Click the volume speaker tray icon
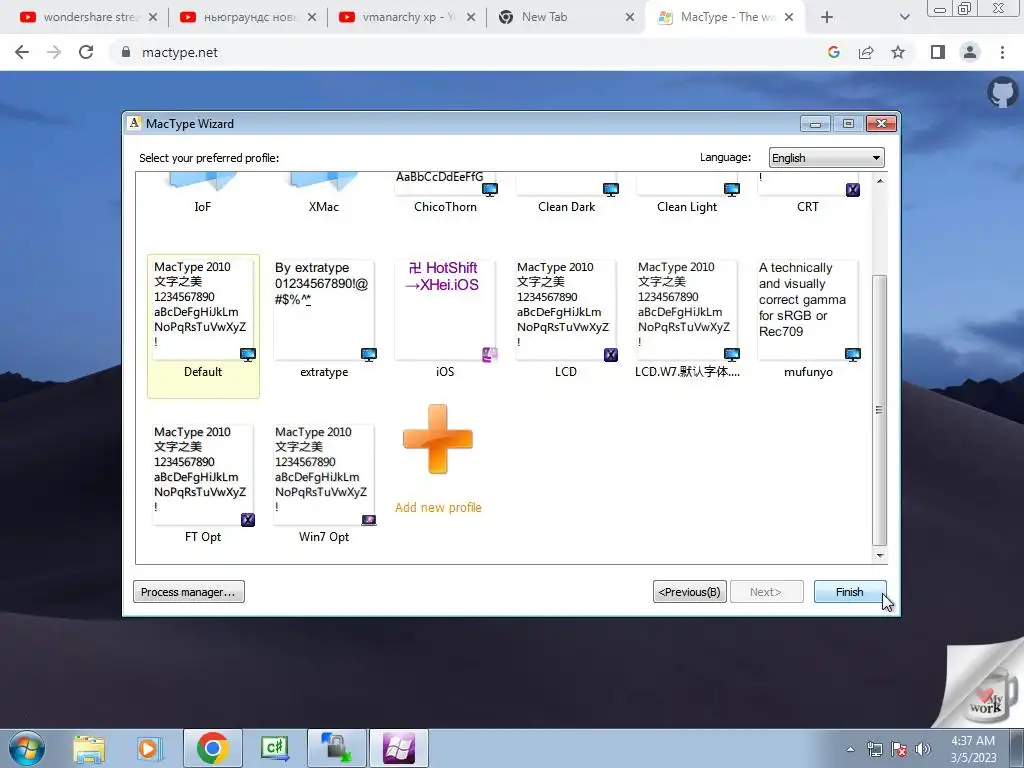Viewport: 1024px width, 768px height. click(x=923, y=749)
